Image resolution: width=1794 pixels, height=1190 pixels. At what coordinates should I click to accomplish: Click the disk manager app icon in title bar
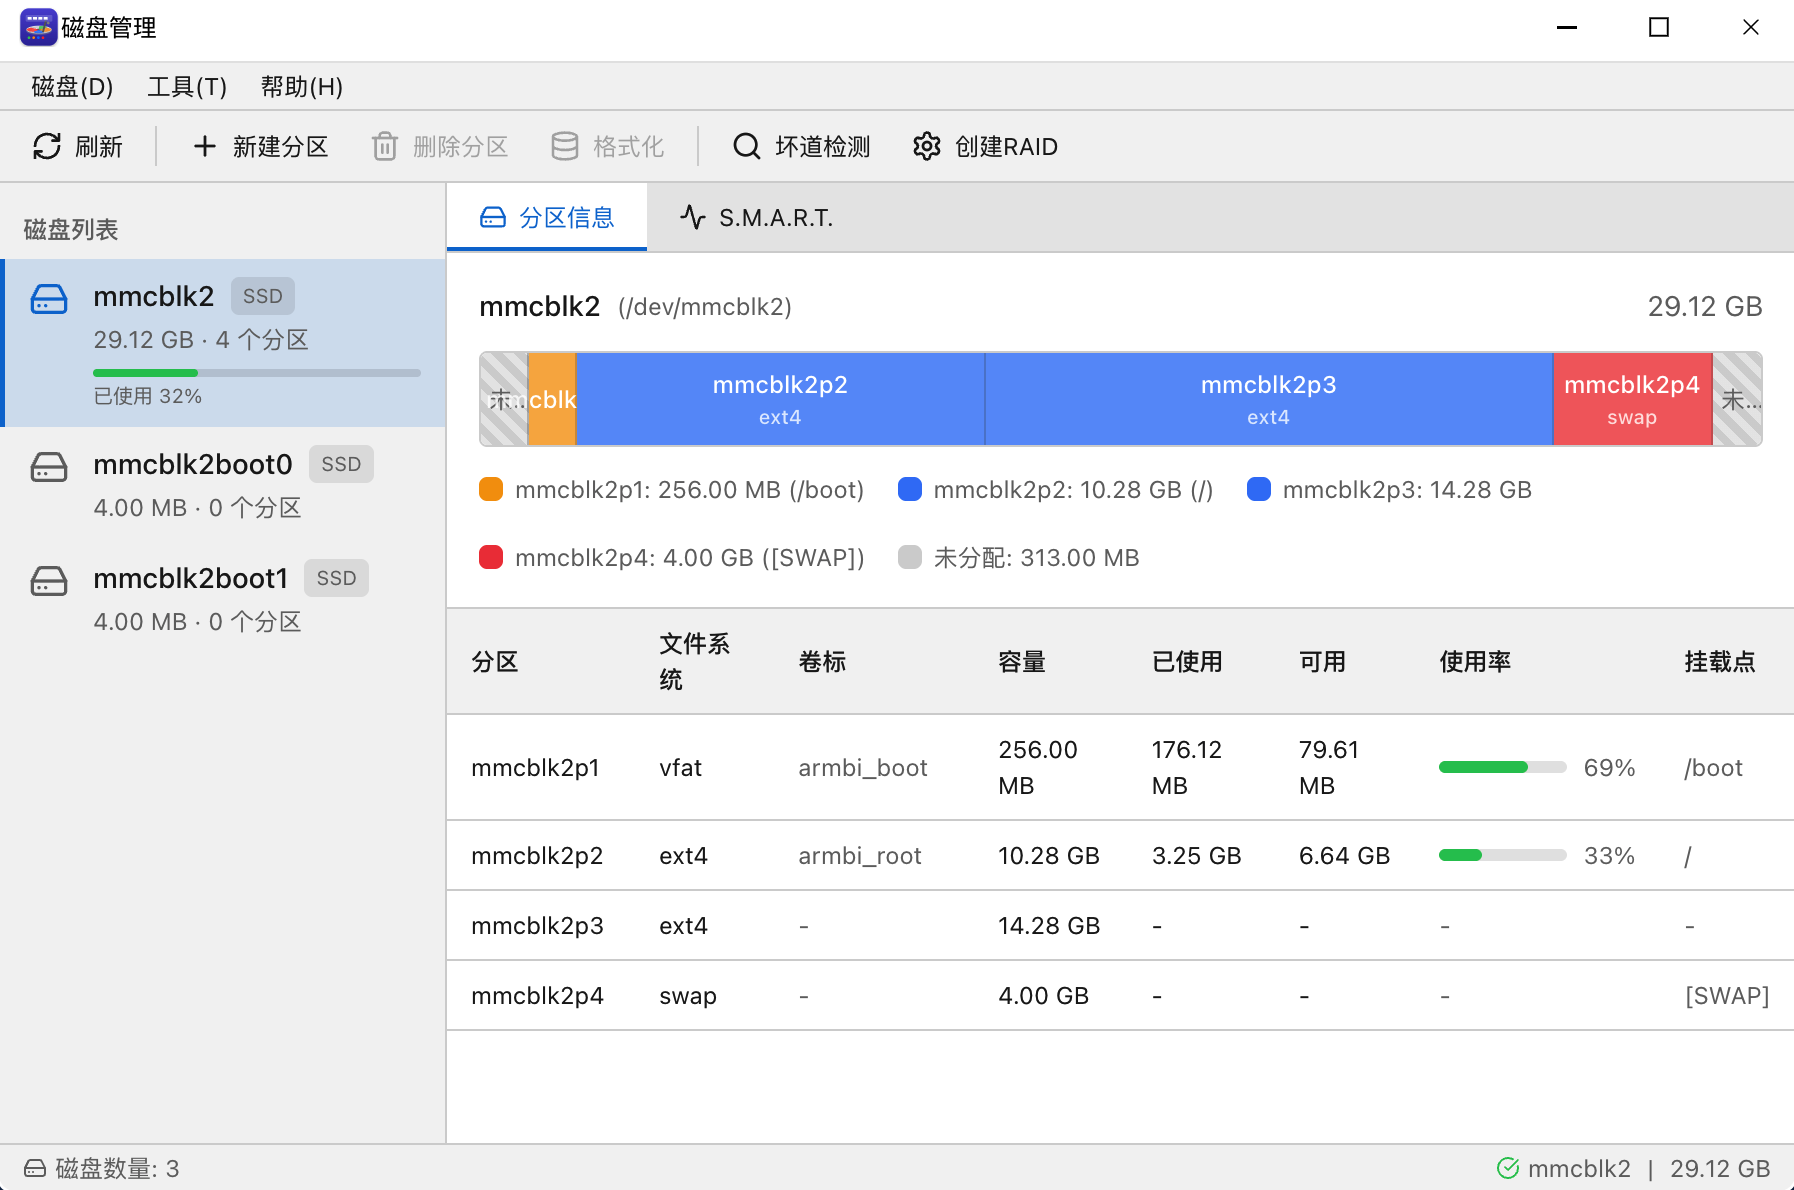pos(38,27)
